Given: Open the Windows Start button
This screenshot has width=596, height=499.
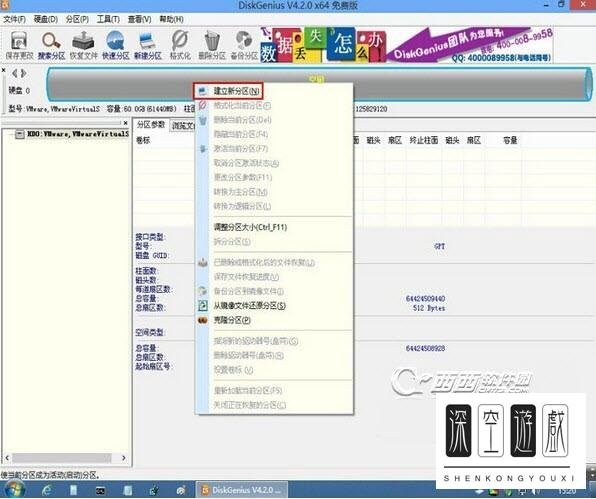Looking at the screenshot, I should point(14,490).
